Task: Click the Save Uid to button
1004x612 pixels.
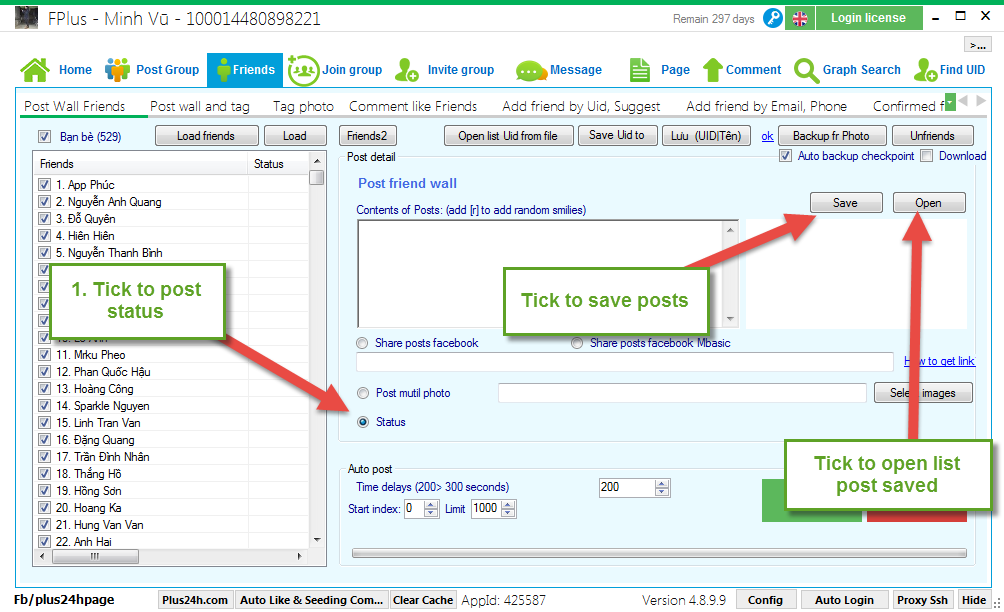Action: [x=617, y=136]
